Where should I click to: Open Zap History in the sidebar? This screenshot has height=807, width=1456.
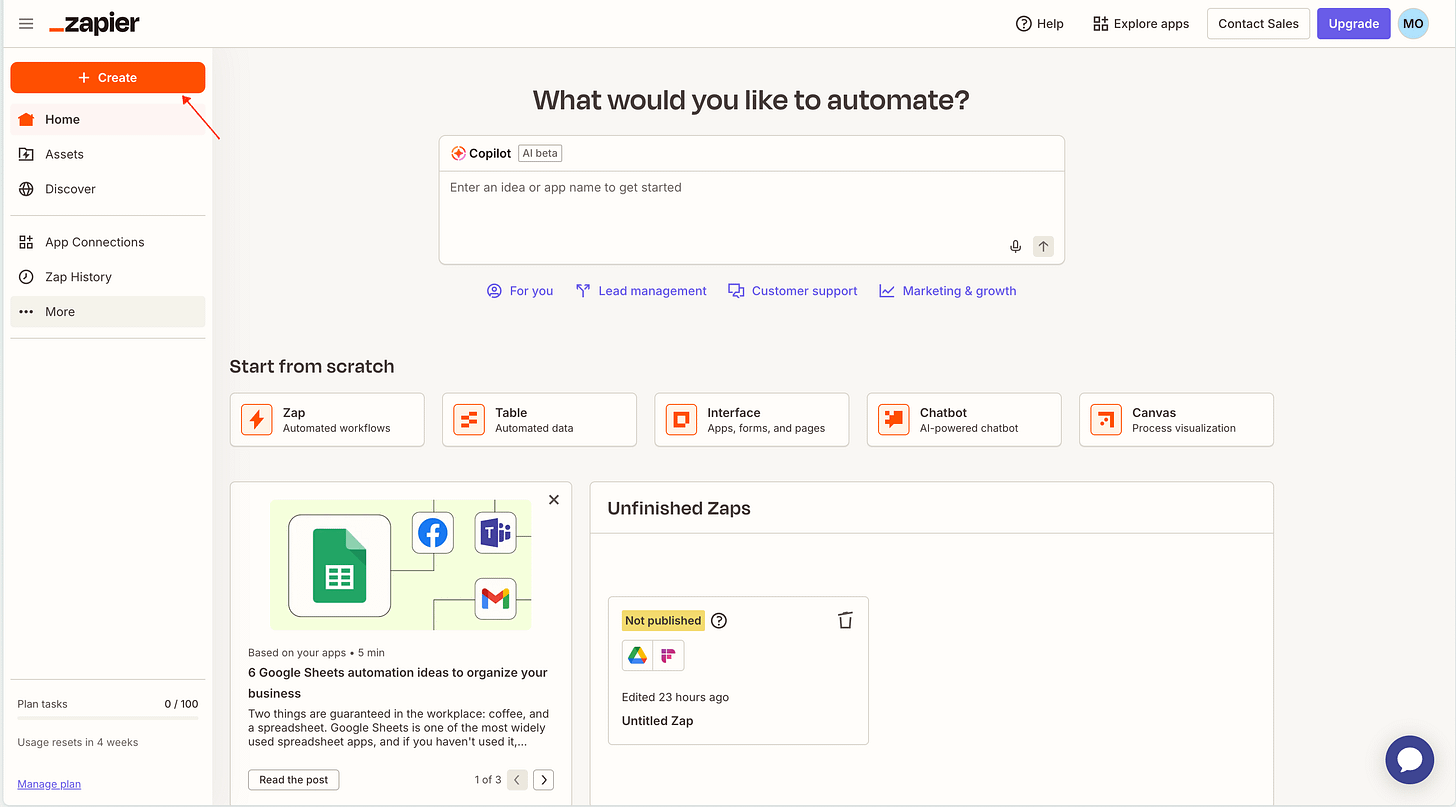click(x=108, y=277)
